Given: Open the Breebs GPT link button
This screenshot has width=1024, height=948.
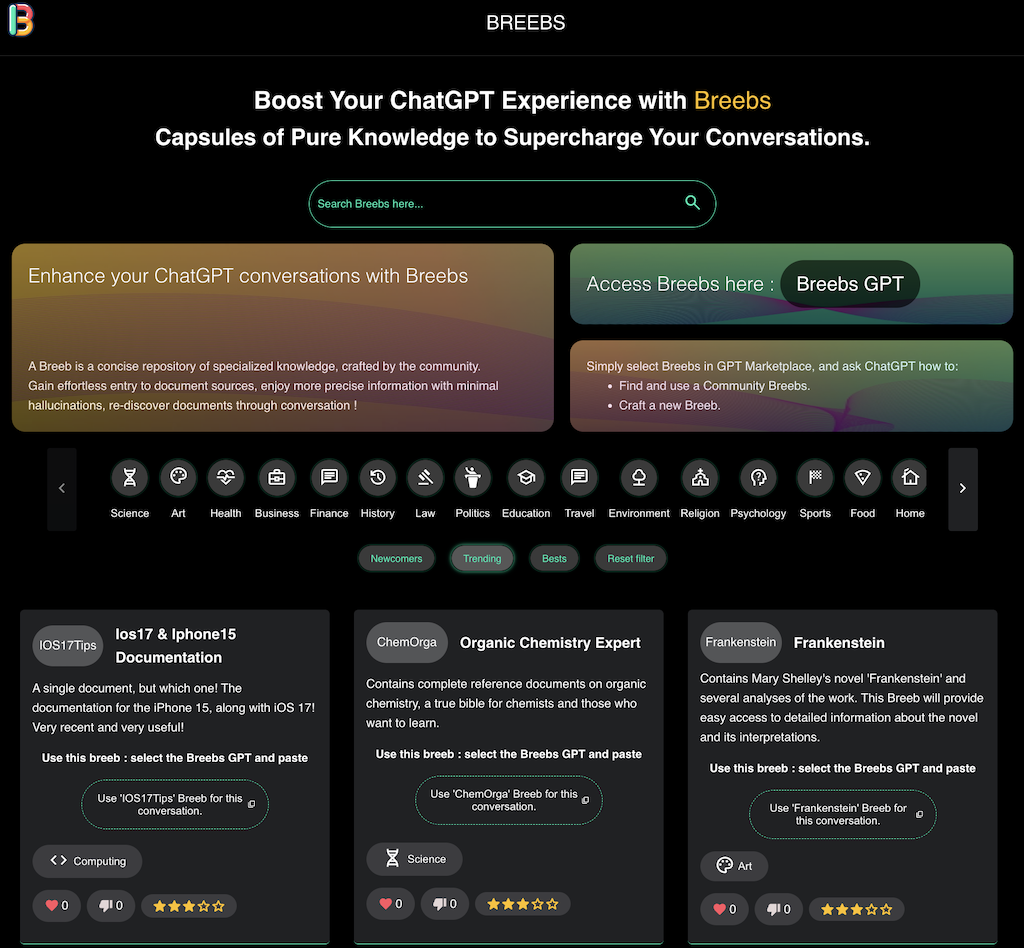Looking at the screenshot, I should click(850, 284).
